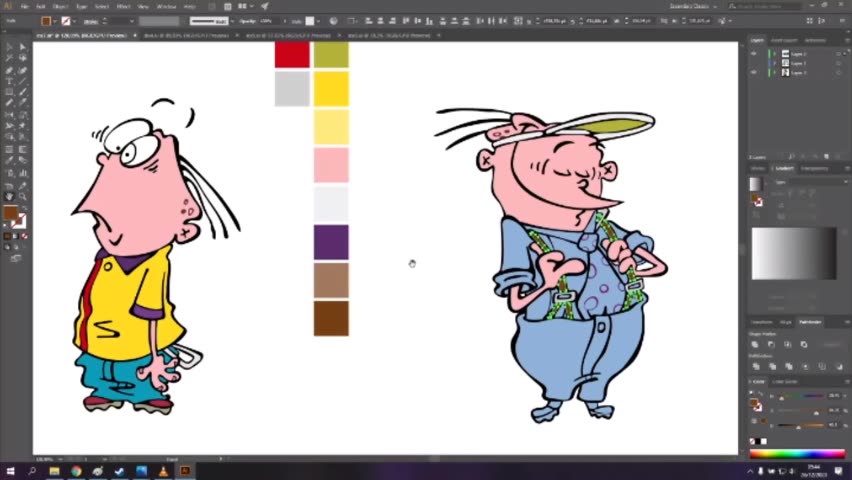
Task: Open the Object menu
Action: 60,7
